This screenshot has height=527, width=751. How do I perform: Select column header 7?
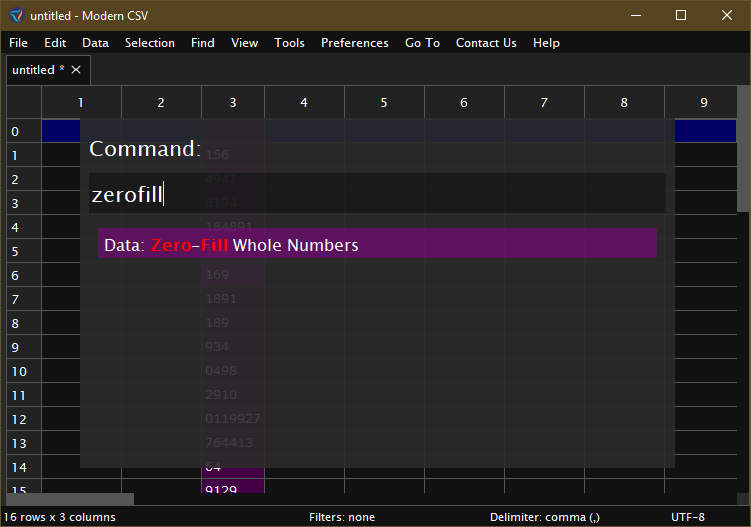click(544, 102)
